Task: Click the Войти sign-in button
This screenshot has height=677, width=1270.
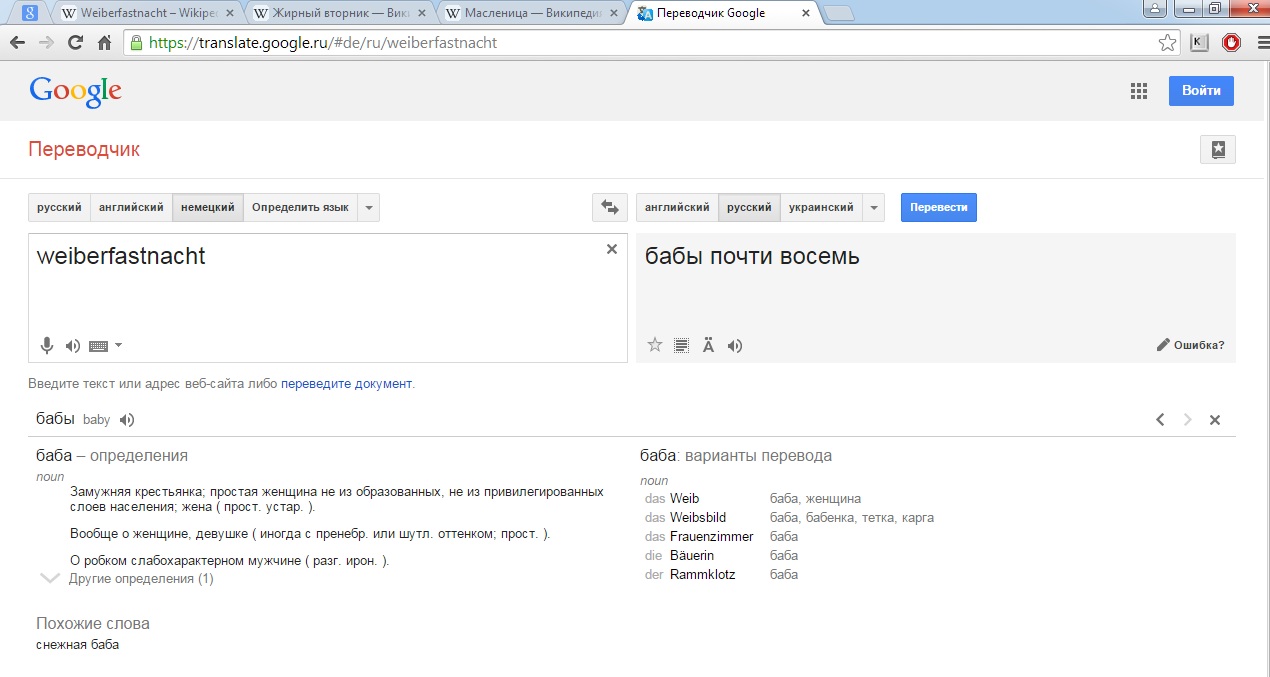Action: click(1201, 91)
